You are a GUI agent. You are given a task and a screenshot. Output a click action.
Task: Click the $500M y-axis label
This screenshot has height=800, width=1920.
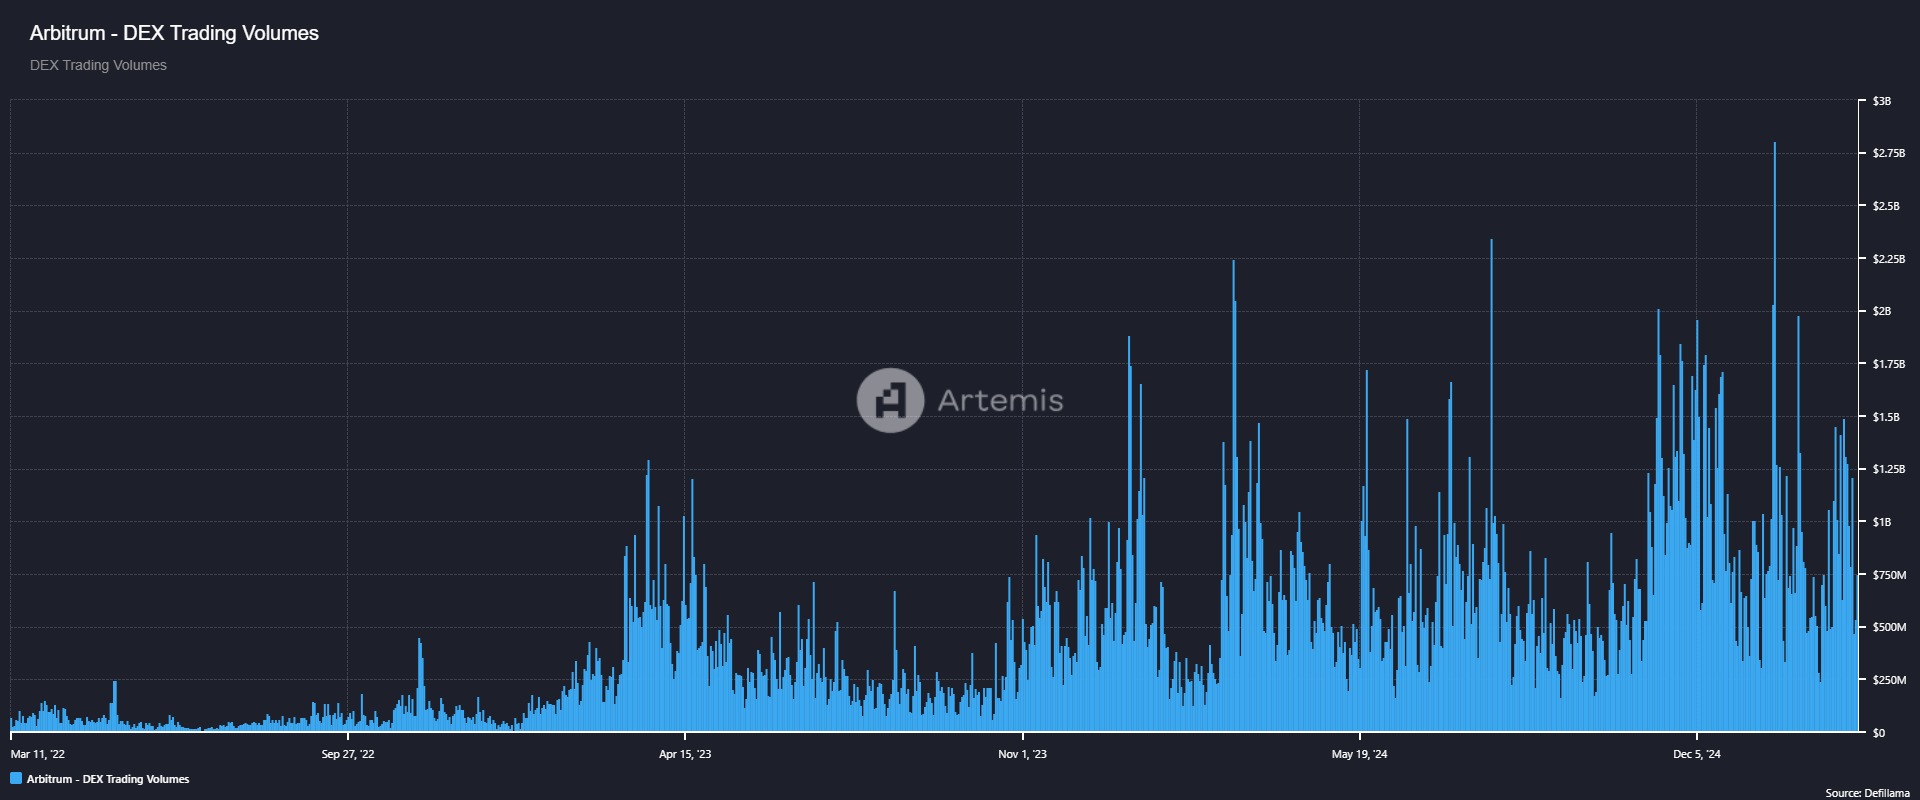coord(1888,627)
